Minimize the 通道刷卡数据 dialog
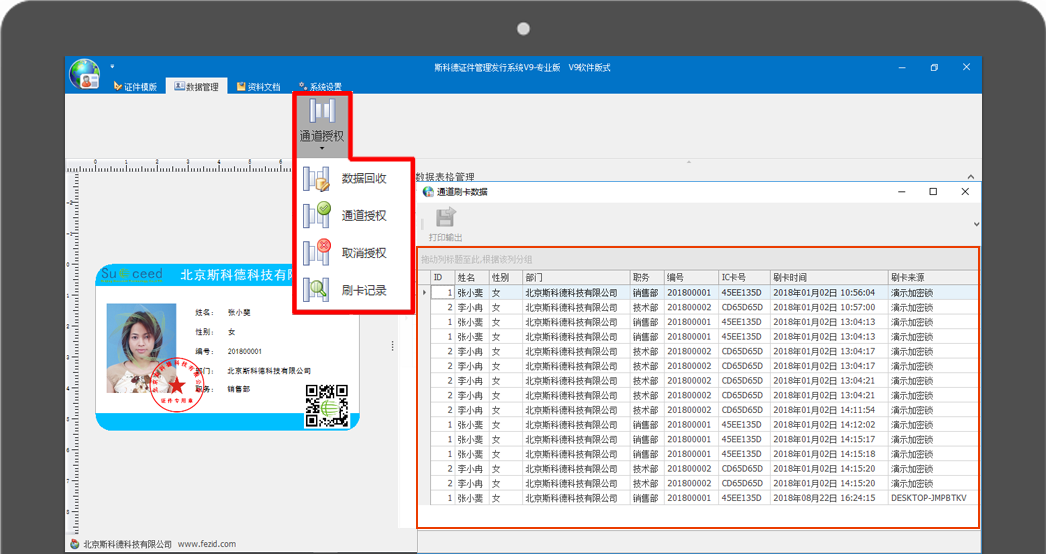This screenshot has width=1046, height=554. [902, 192]
